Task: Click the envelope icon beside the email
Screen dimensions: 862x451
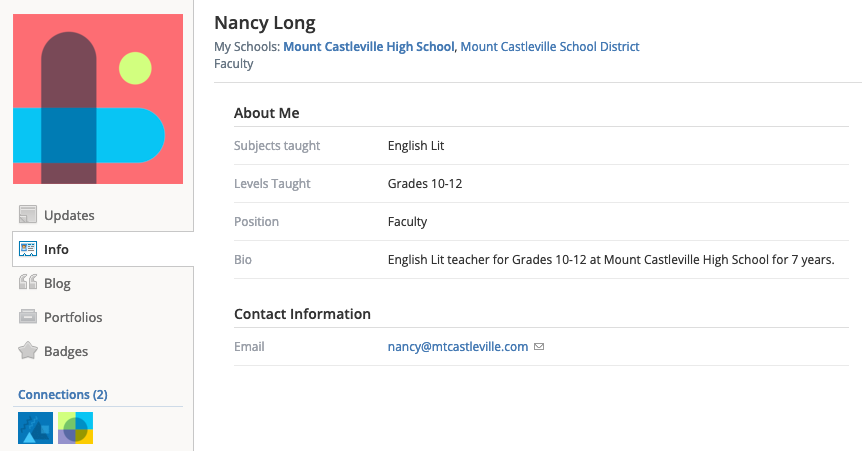Action: tap(539, 347)
